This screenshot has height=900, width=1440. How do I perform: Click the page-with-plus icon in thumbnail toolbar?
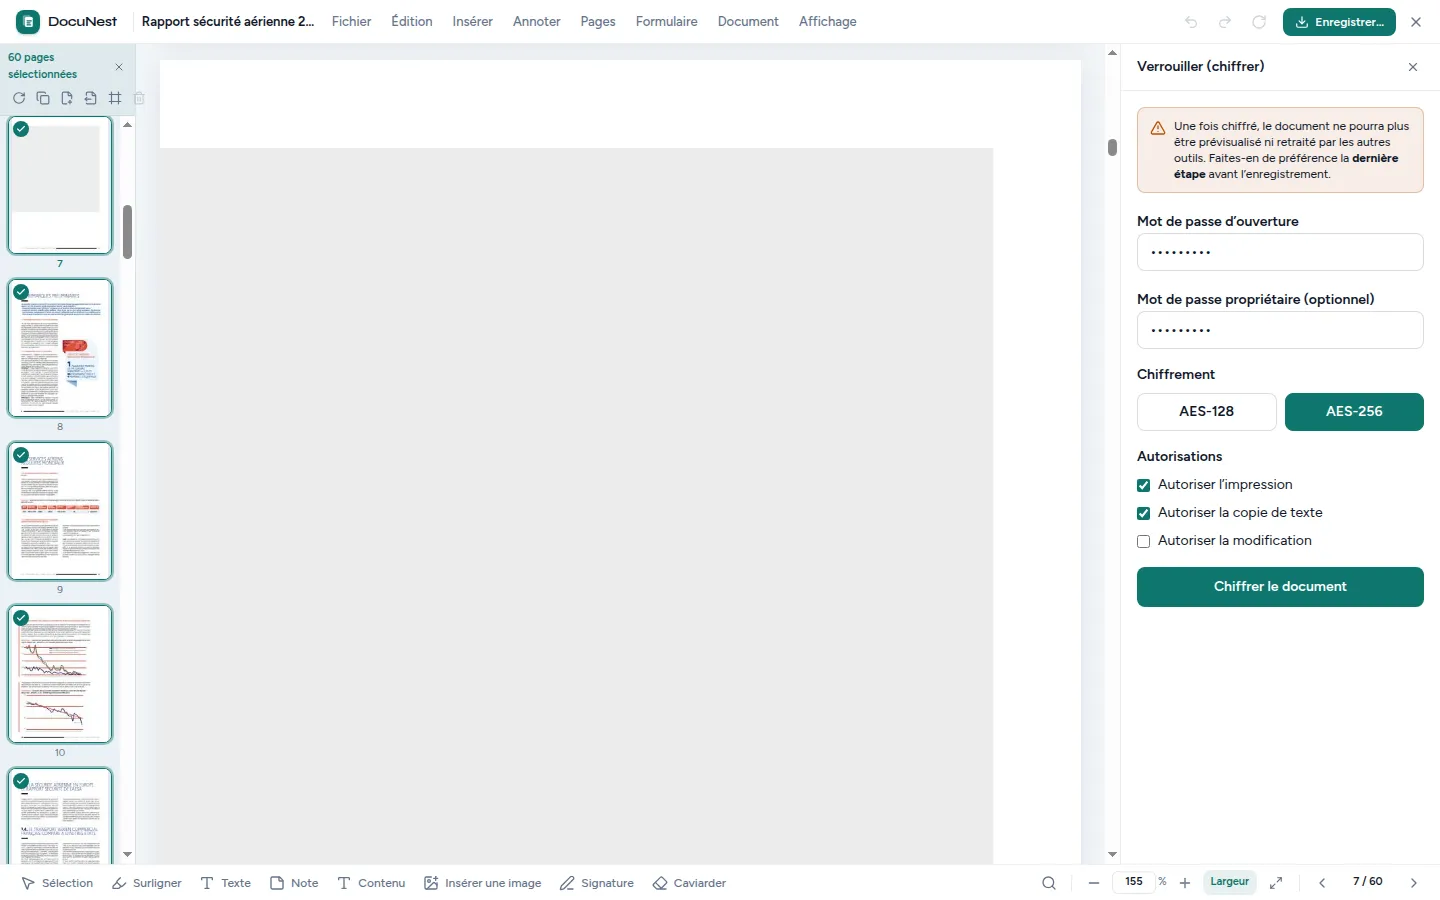click(67, 98)
